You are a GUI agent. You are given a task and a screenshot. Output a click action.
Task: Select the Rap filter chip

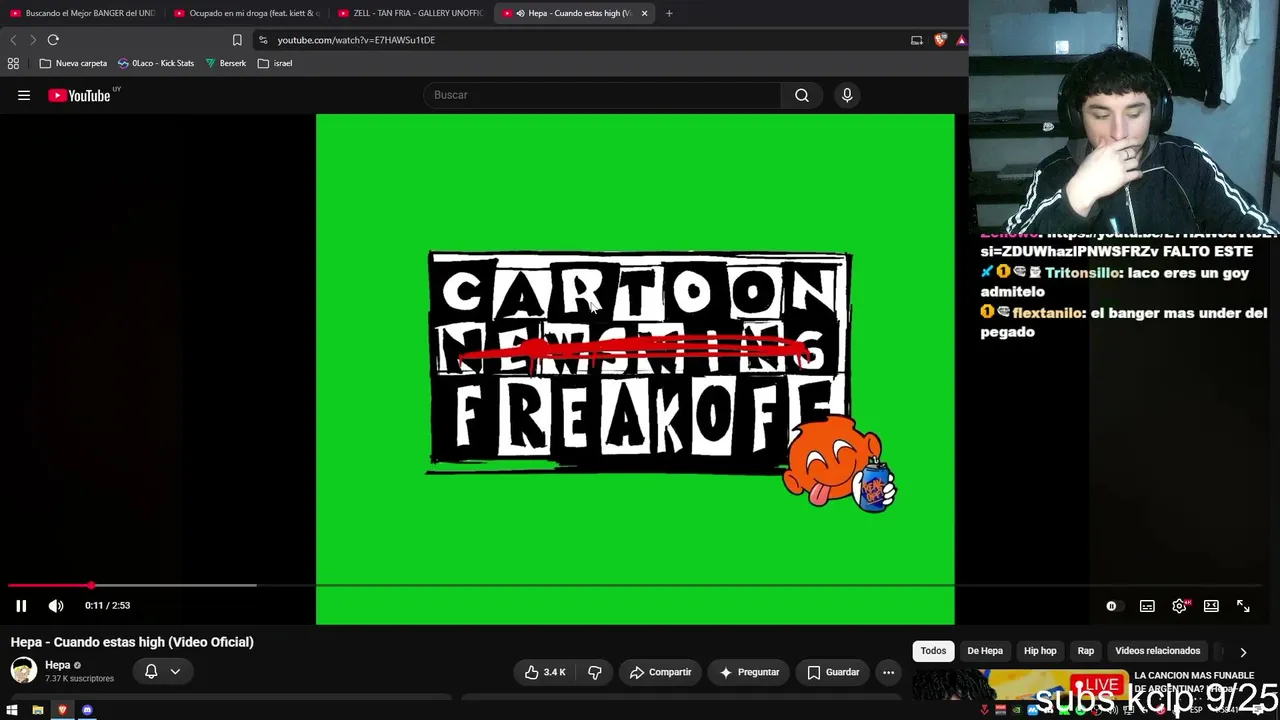click(1086, 651)
